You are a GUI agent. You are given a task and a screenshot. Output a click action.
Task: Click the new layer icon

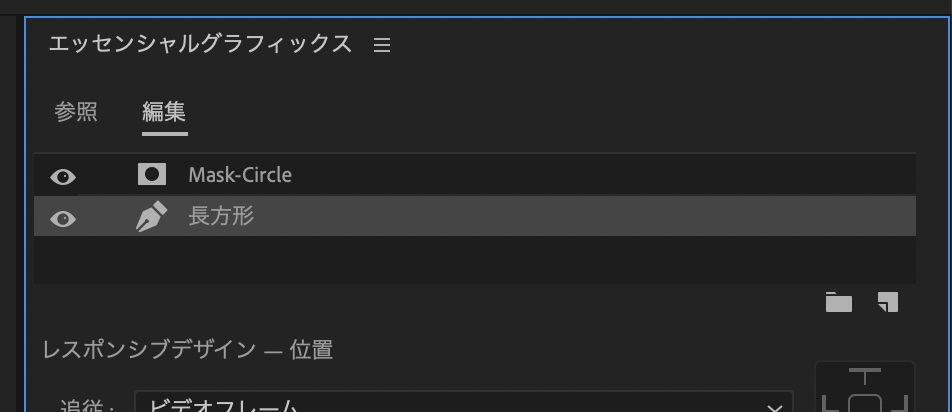pos(887,302)
